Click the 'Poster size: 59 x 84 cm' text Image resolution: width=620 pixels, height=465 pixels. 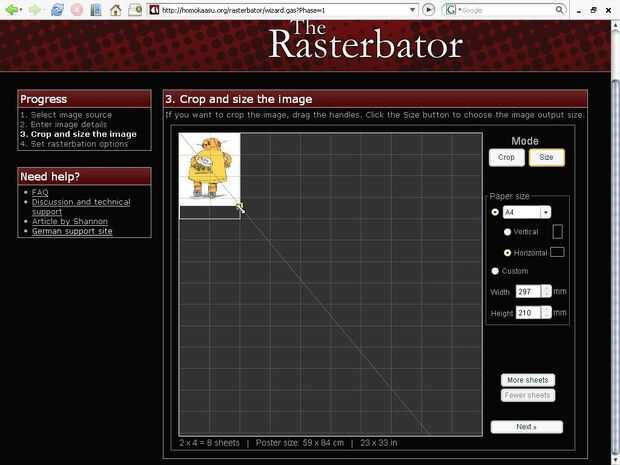300,443
